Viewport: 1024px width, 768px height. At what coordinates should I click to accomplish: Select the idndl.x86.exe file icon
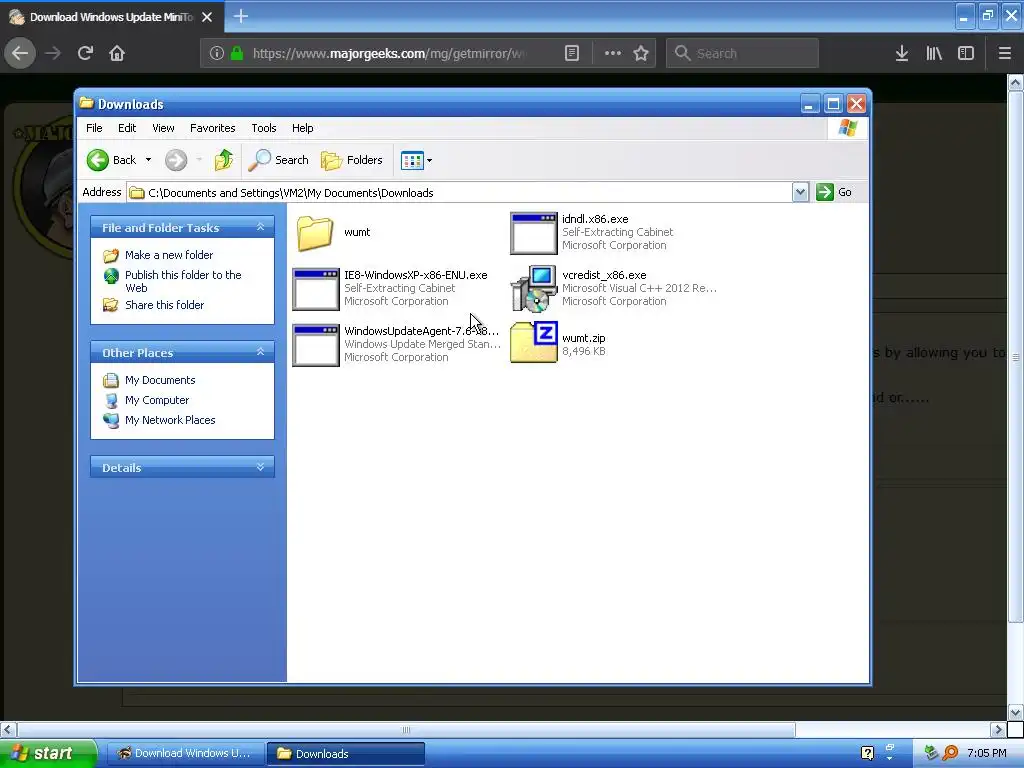(534, 233)
